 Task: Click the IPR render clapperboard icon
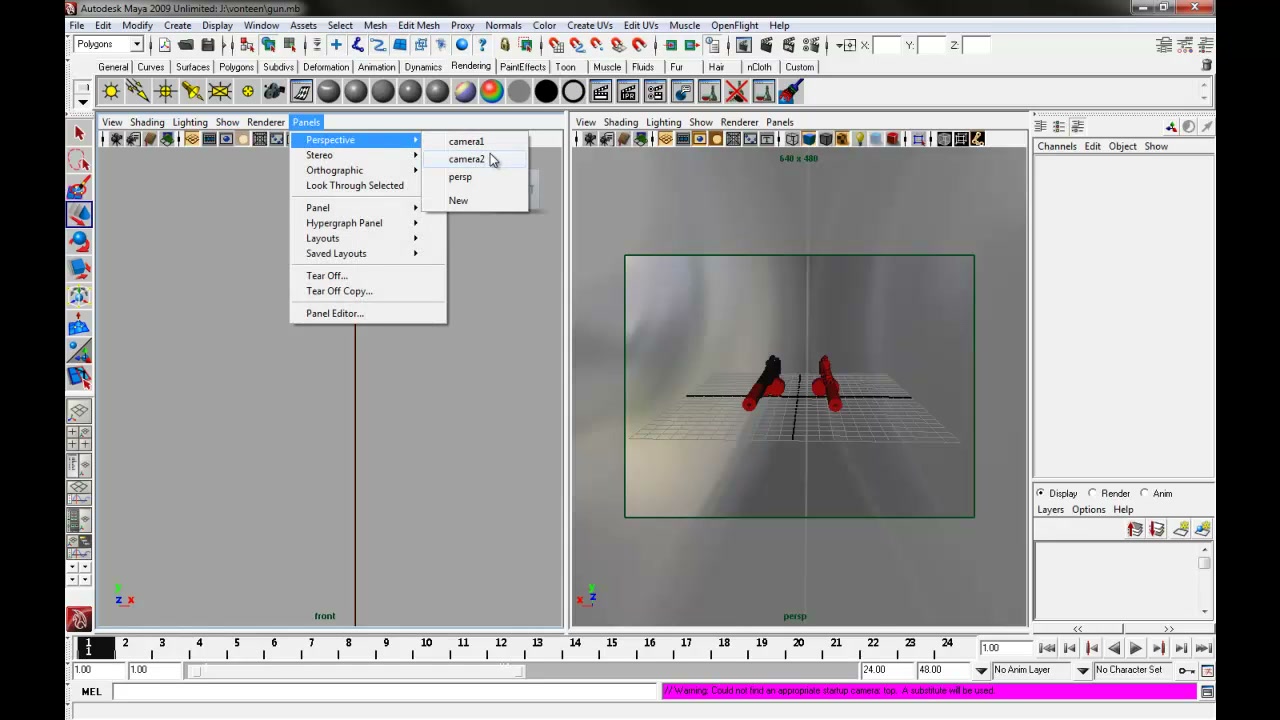click(627, 92)
